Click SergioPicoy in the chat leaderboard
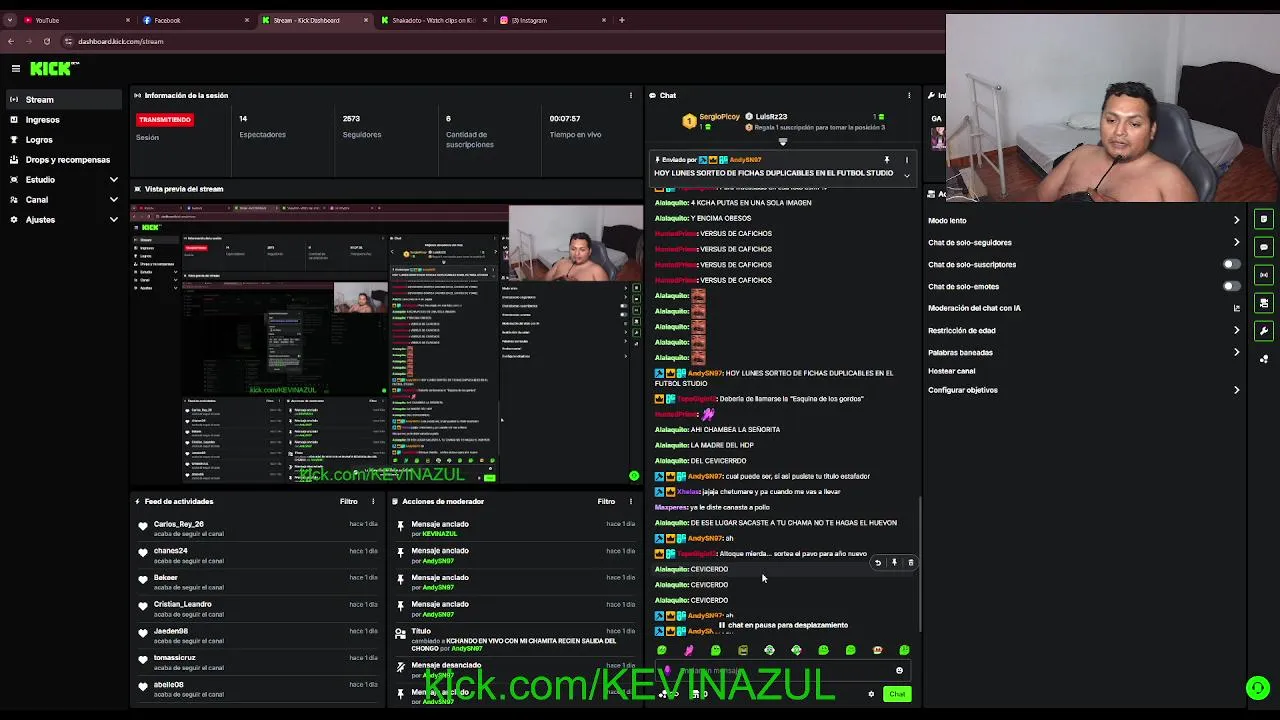The image size is (1280, 720). (x=719, y=117)
